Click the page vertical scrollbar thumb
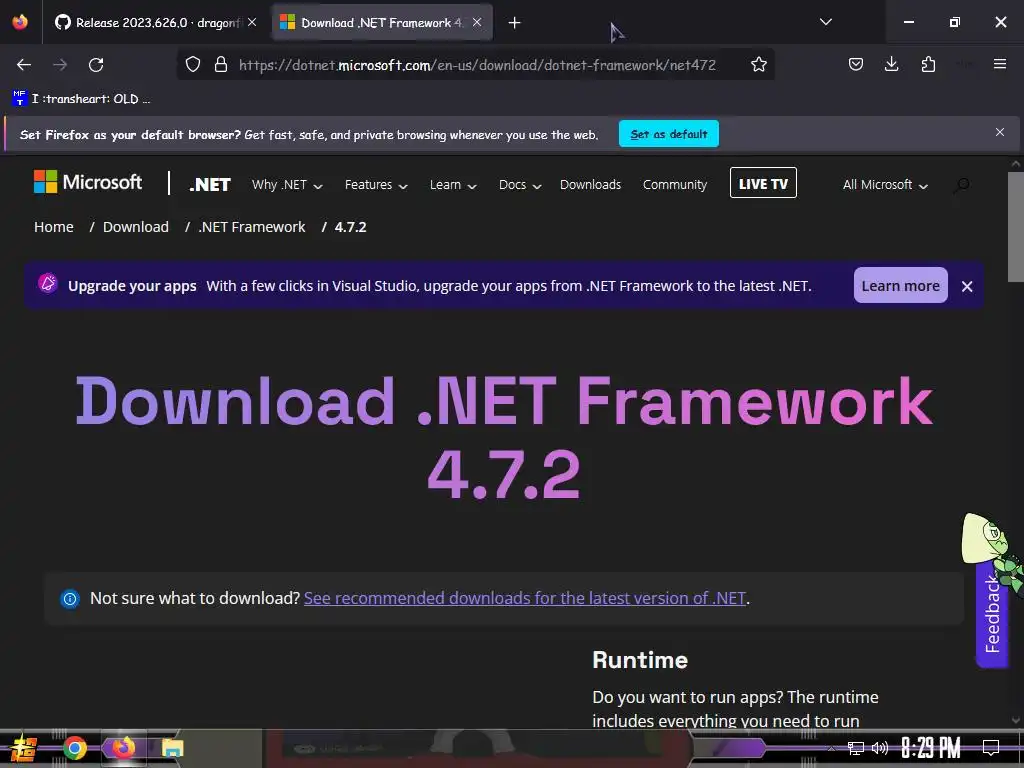This screenshot has width=1024, height=768. click(1016, 227)
